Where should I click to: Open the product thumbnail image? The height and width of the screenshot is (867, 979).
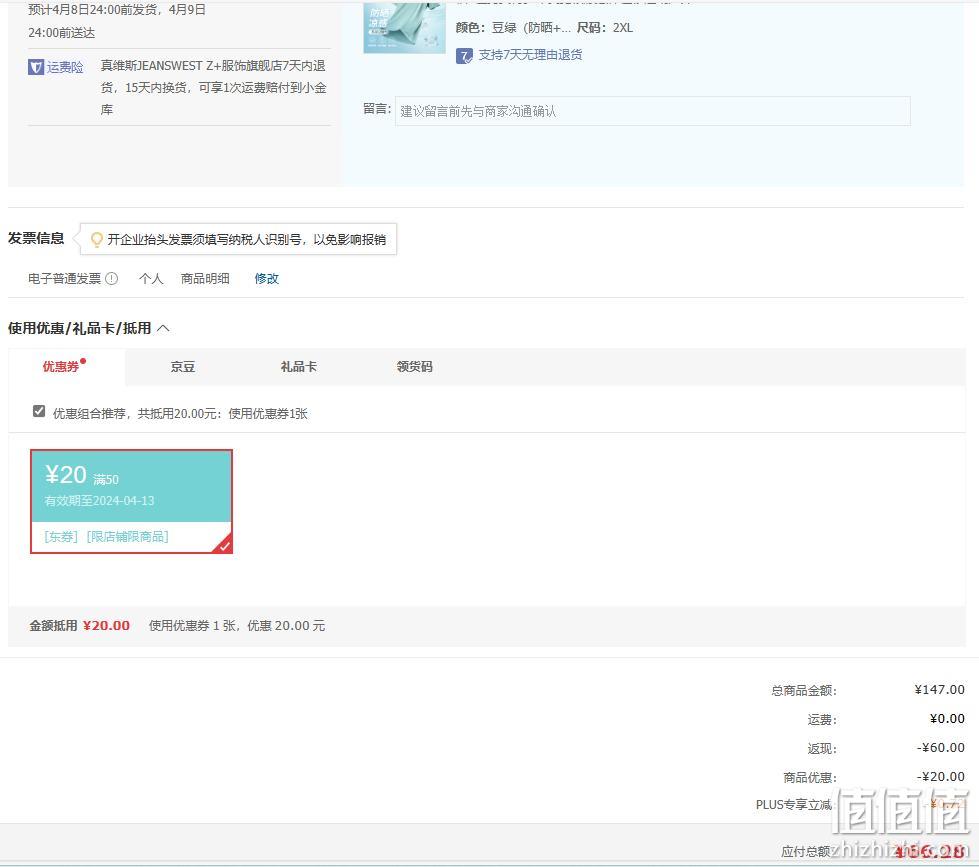pyautogui.click(x=404, y=27)
